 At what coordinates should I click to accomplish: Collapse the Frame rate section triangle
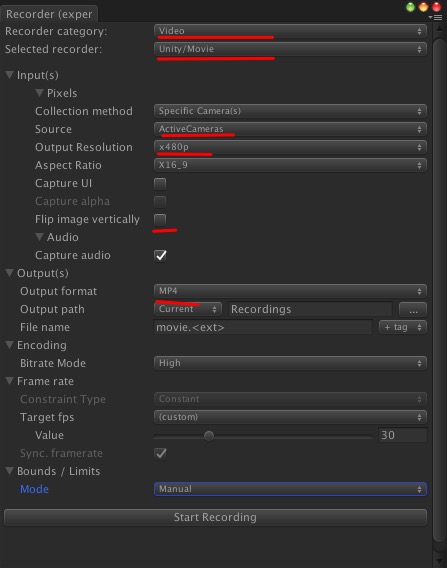[x=10, y=381]
